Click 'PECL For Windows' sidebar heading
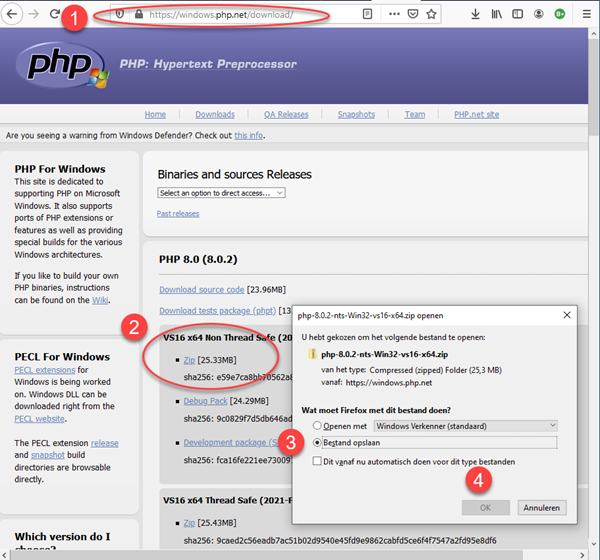The image size is (600, 560). point(62,357)
